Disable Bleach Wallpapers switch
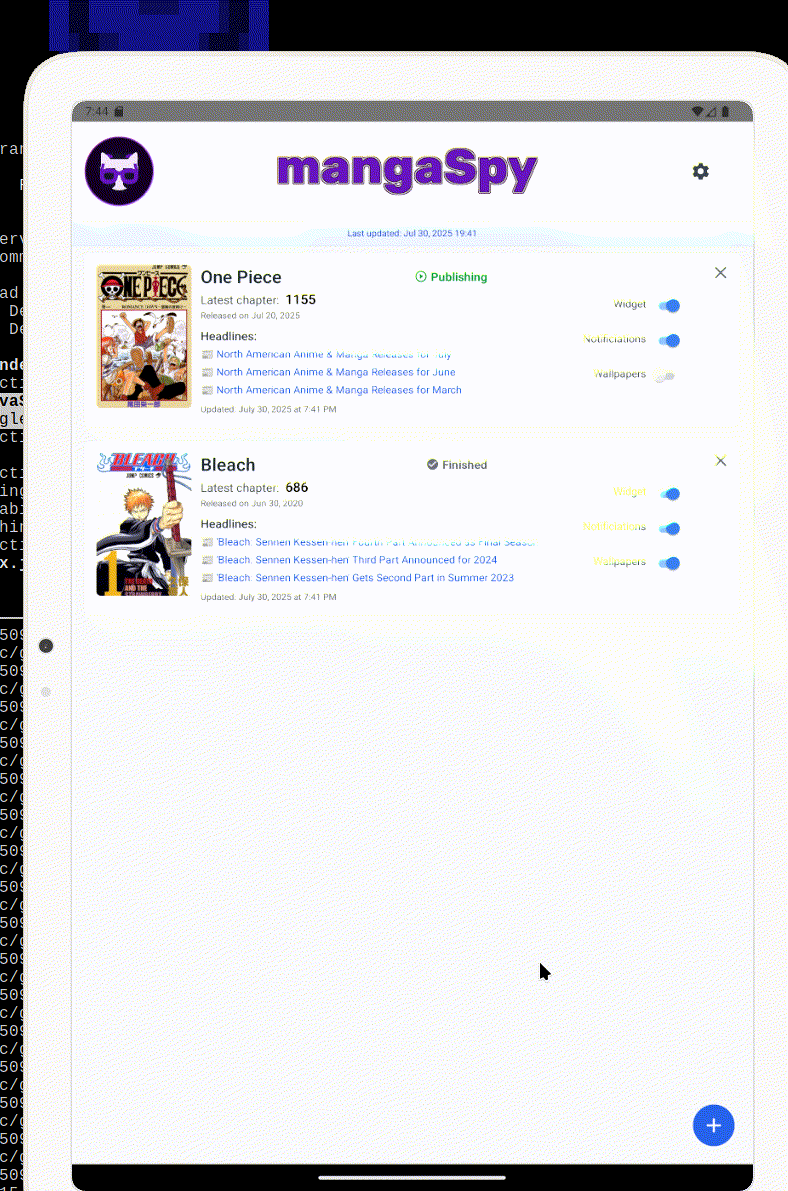This screenshot has width=788, height=1191. [x=669, y=563]
